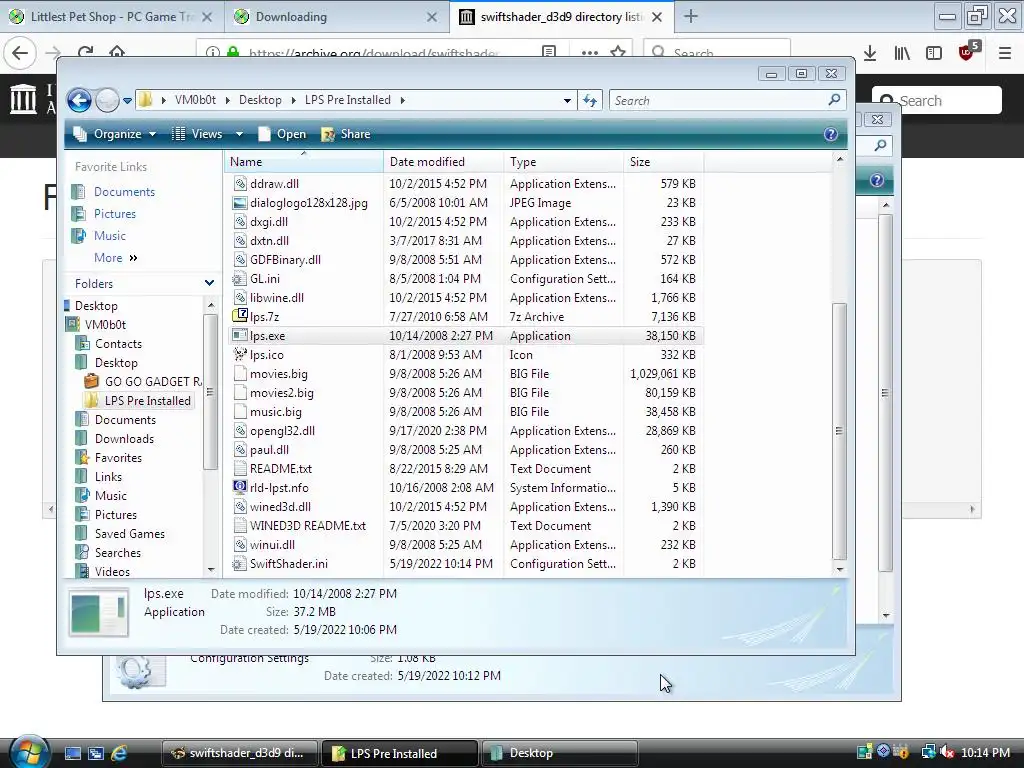Open Explorer help icon
The width and height of the screenshot is (1024, 768).
[x=830, y=134]
